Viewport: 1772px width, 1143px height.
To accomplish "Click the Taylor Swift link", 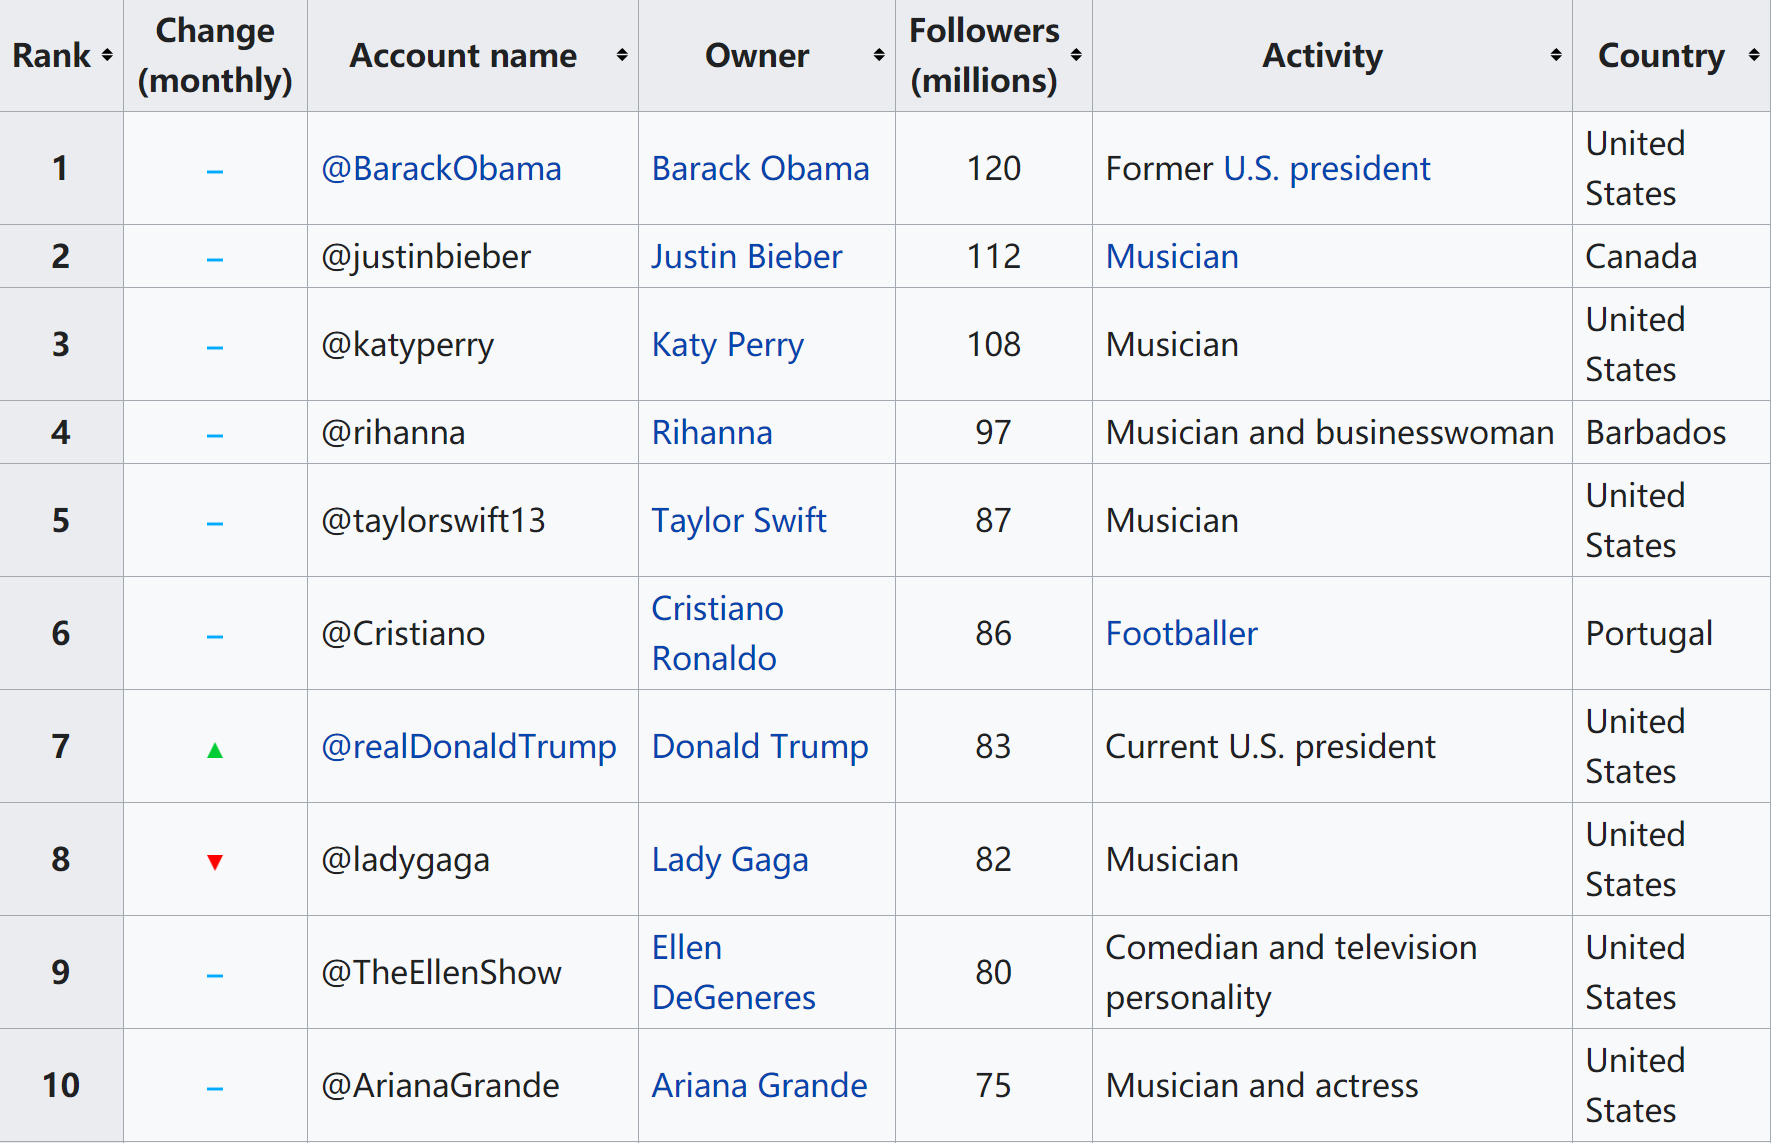I will coord(738,521).
